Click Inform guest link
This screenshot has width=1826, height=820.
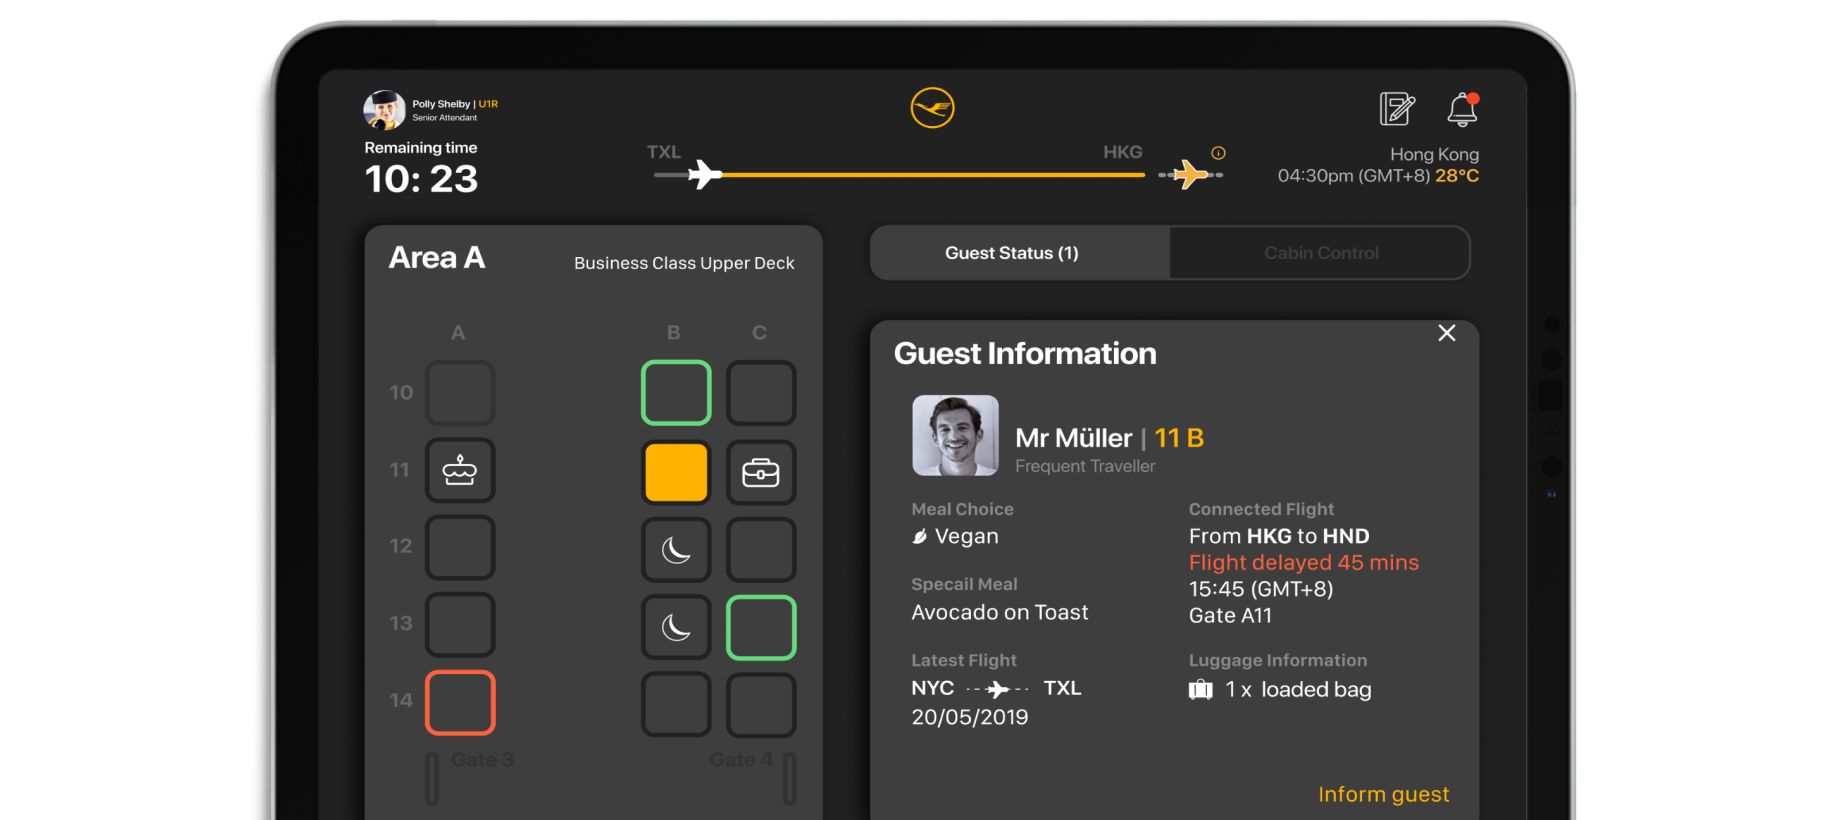[x=1383, y=794]
